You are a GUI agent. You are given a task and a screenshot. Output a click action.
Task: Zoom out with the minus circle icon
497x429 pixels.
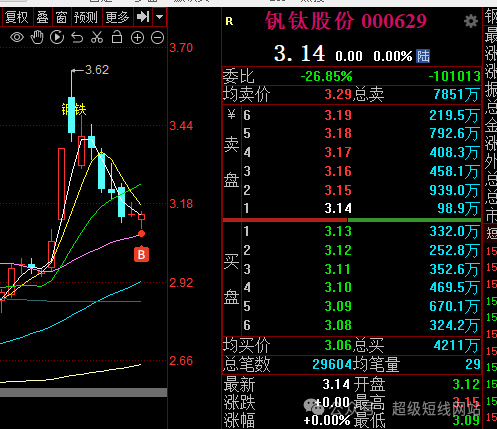[x=157, y=38]
